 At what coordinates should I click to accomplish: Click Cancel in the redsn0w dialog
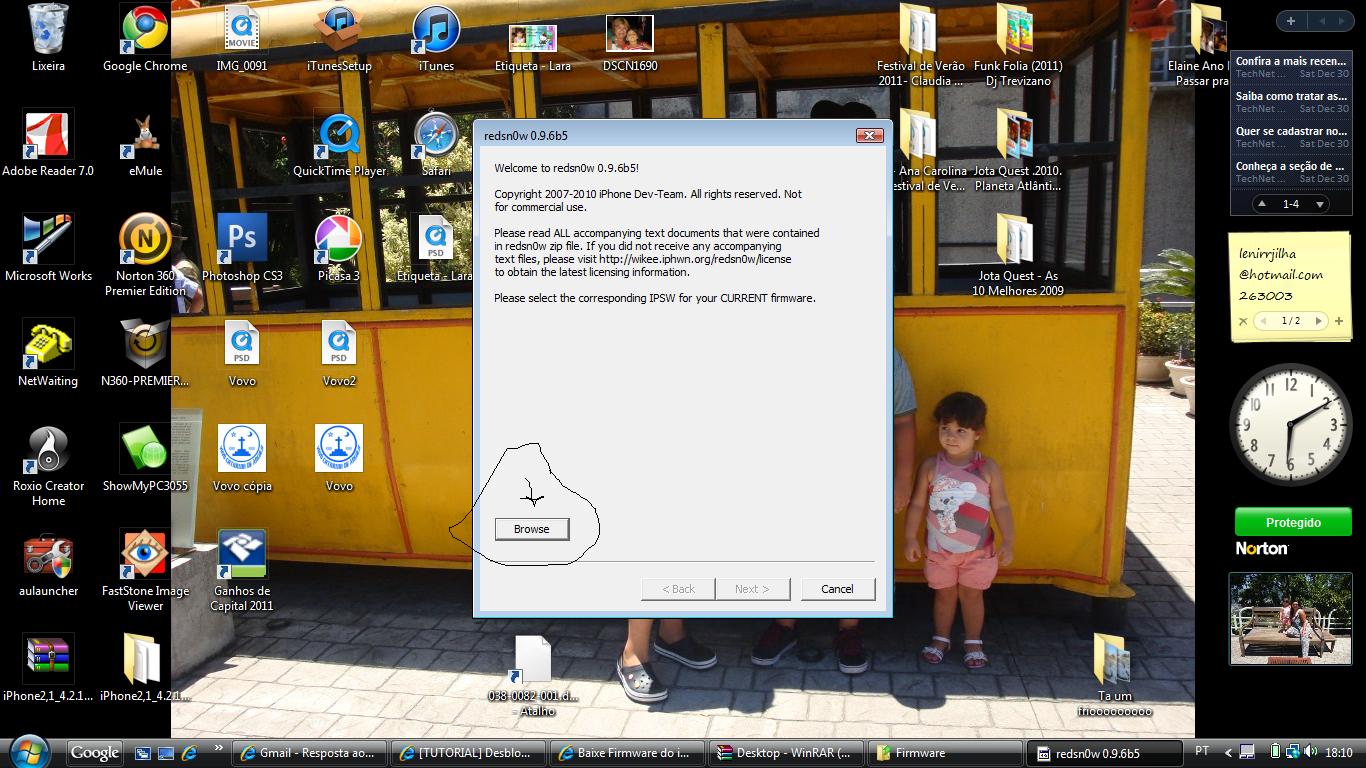click(x=837, y=589)
